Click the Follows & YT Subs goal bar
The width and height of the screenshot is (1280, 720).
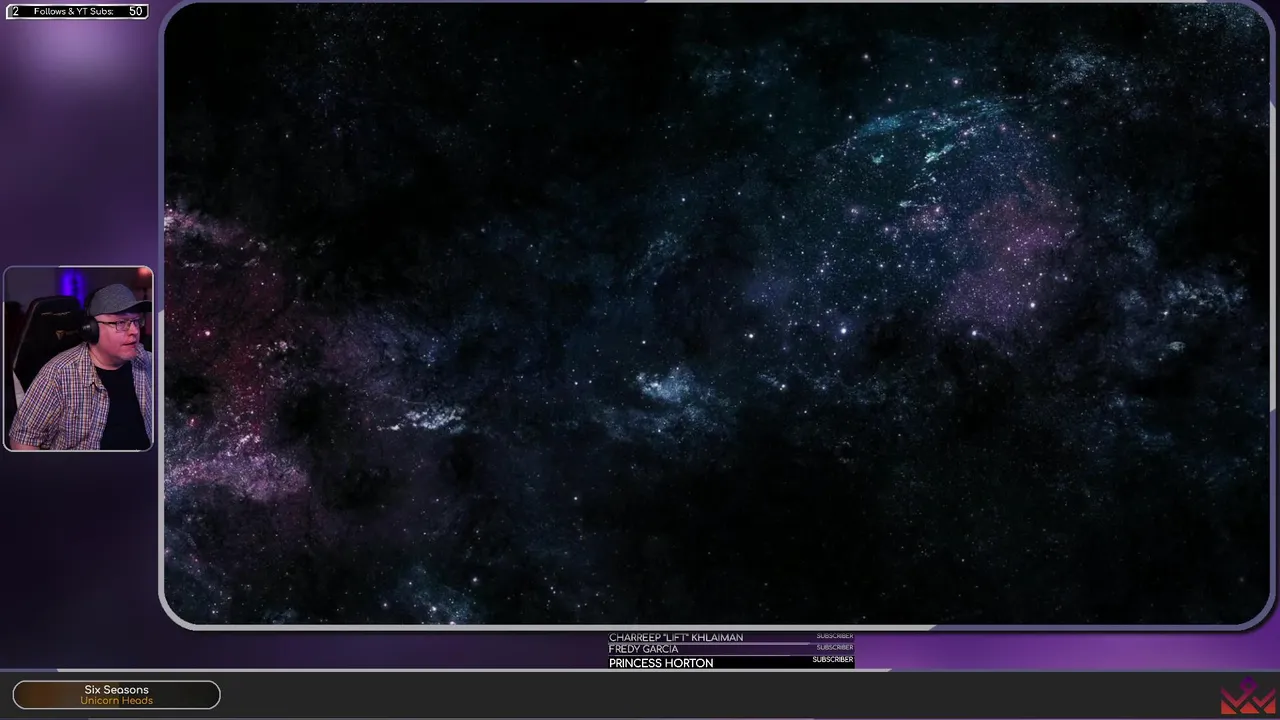pyautogui.click(x=78, y=11)
